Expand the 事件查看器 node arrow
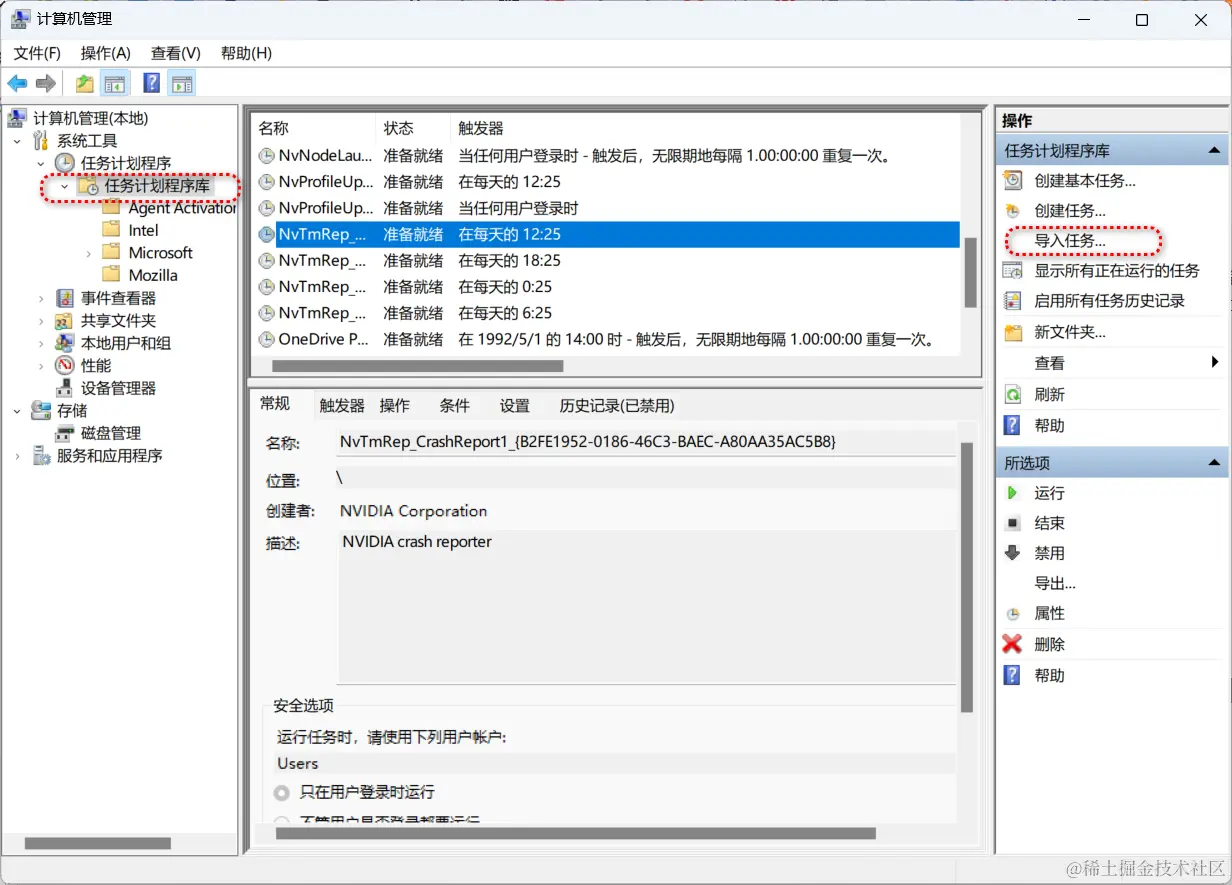 click(41, 298)
